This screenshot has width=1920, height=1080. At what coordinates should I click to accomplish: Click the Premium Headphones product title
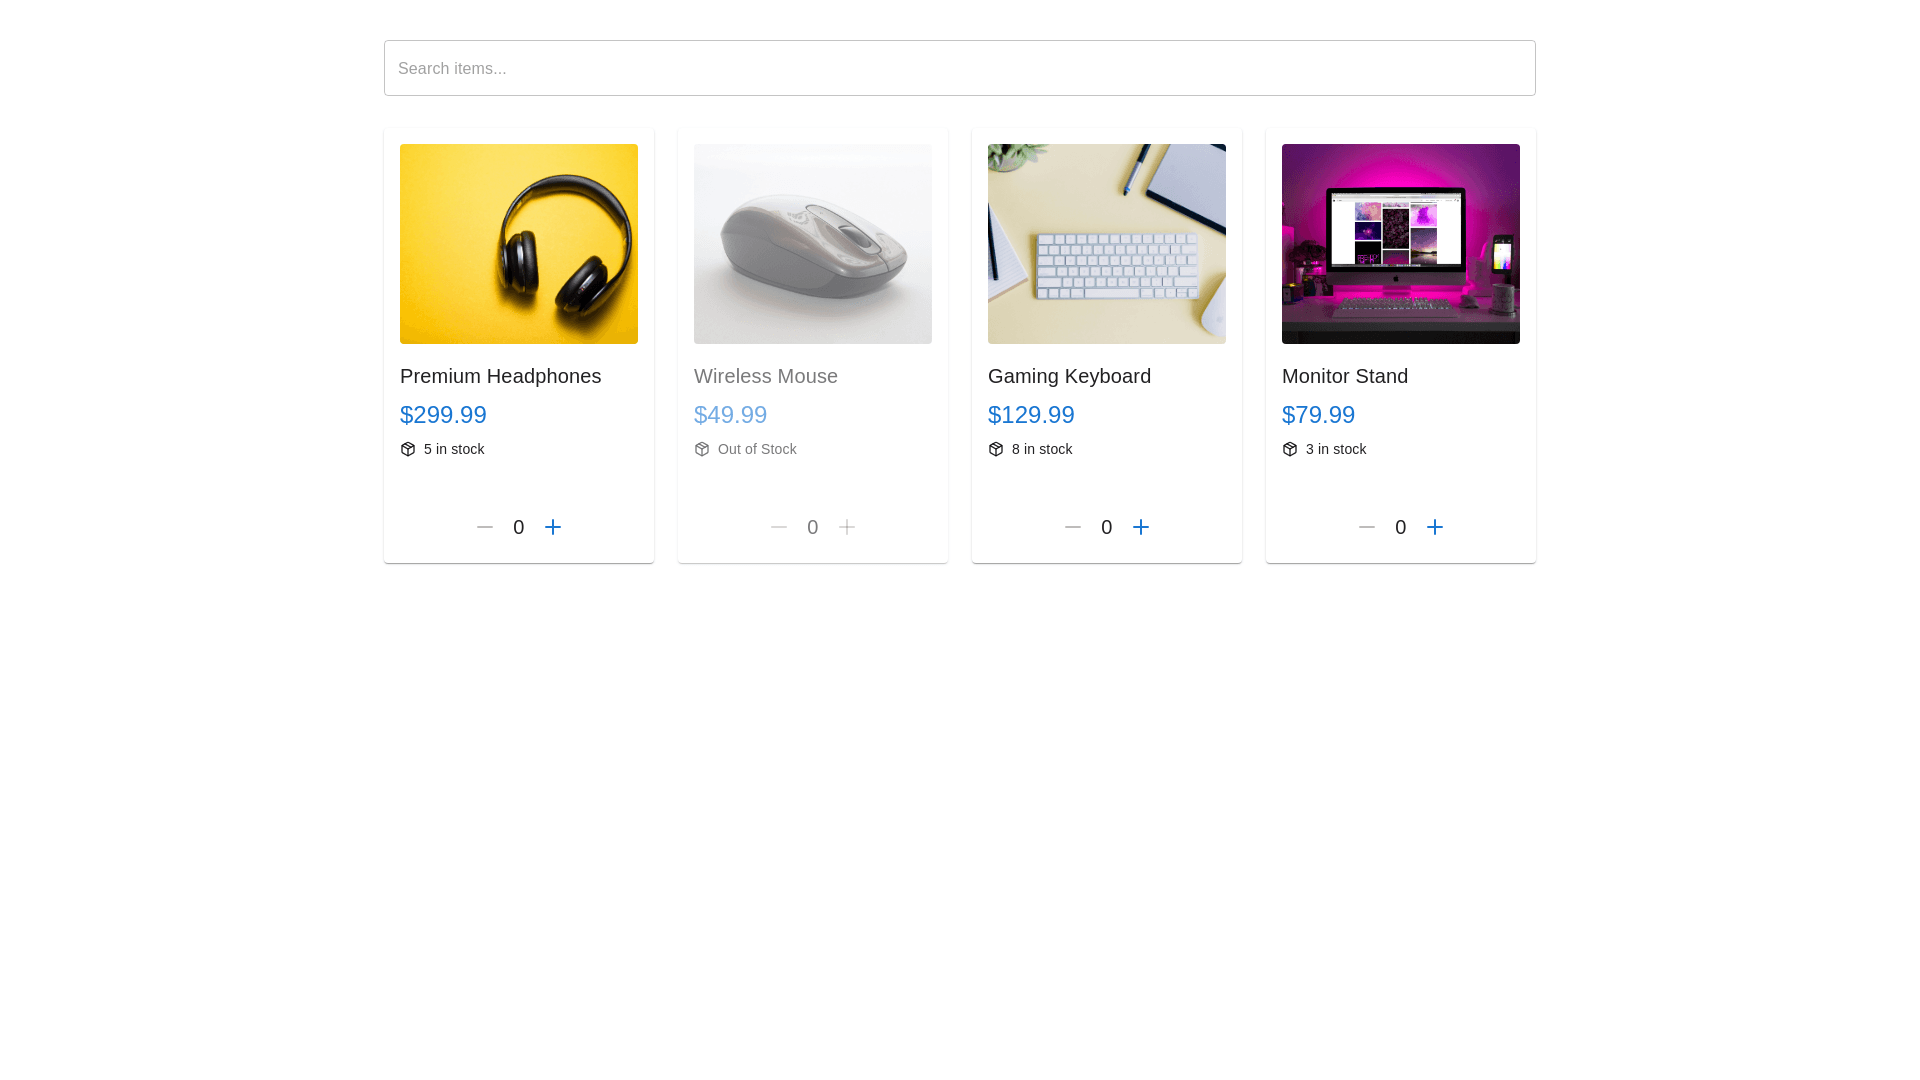click(500, 376)
